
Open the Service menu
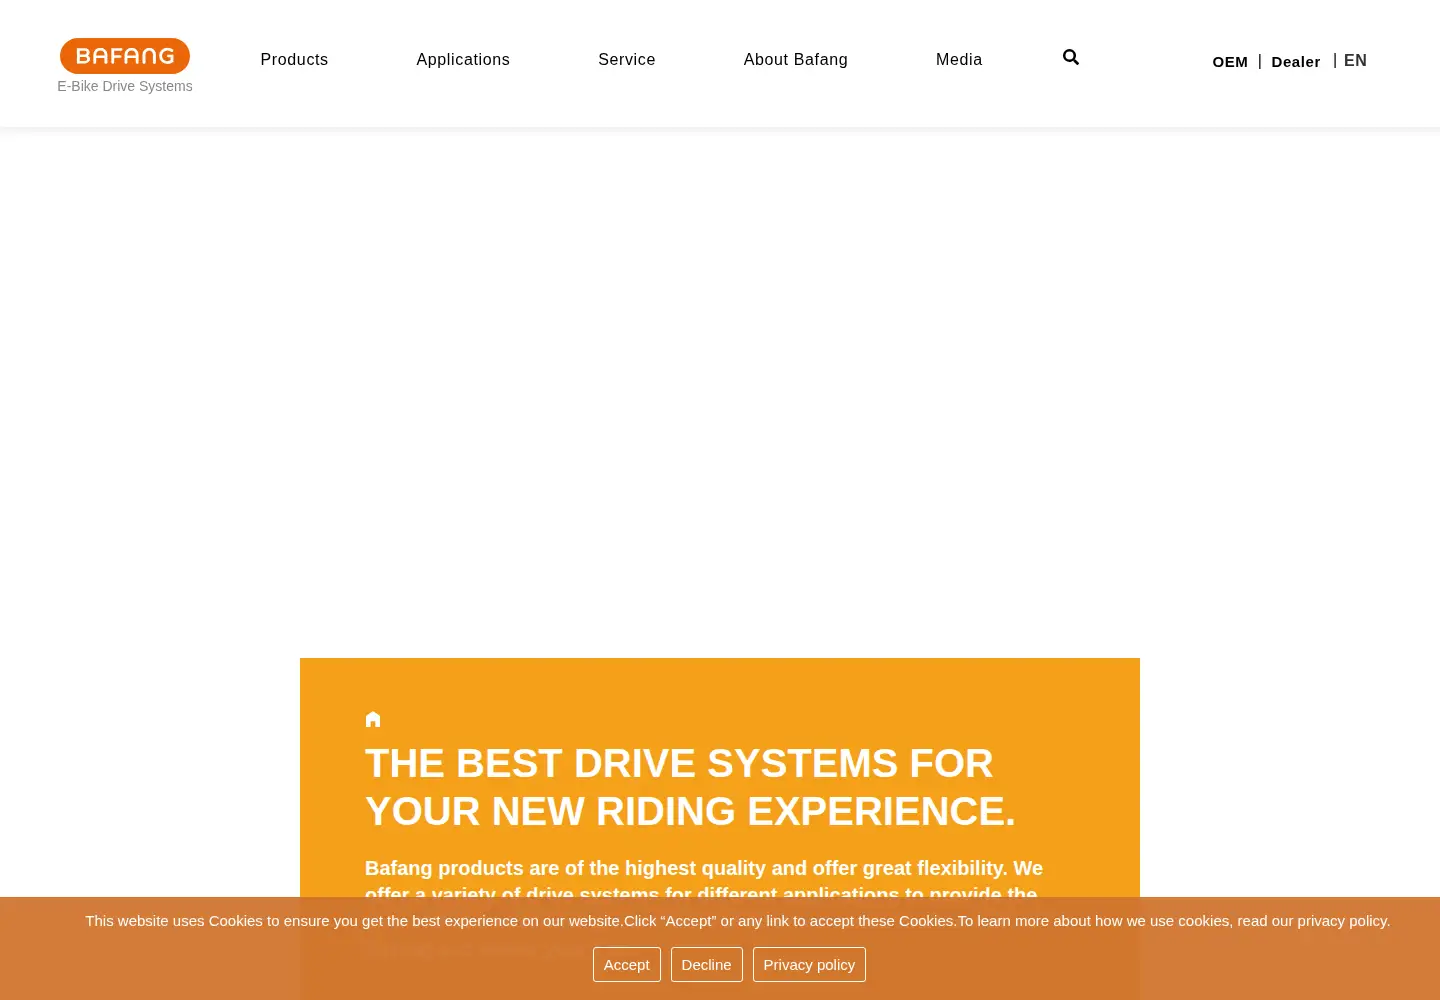pos(627,60)
